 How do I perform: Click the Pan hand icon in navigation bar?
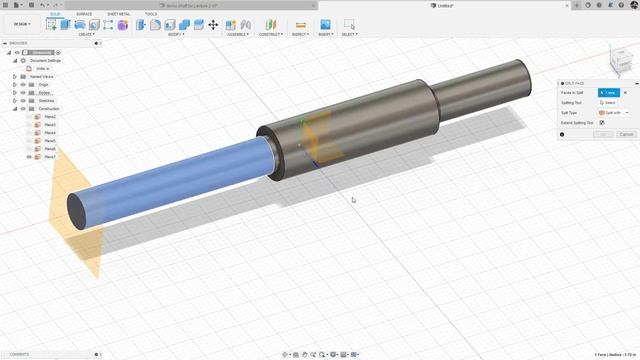pos(304,355)
